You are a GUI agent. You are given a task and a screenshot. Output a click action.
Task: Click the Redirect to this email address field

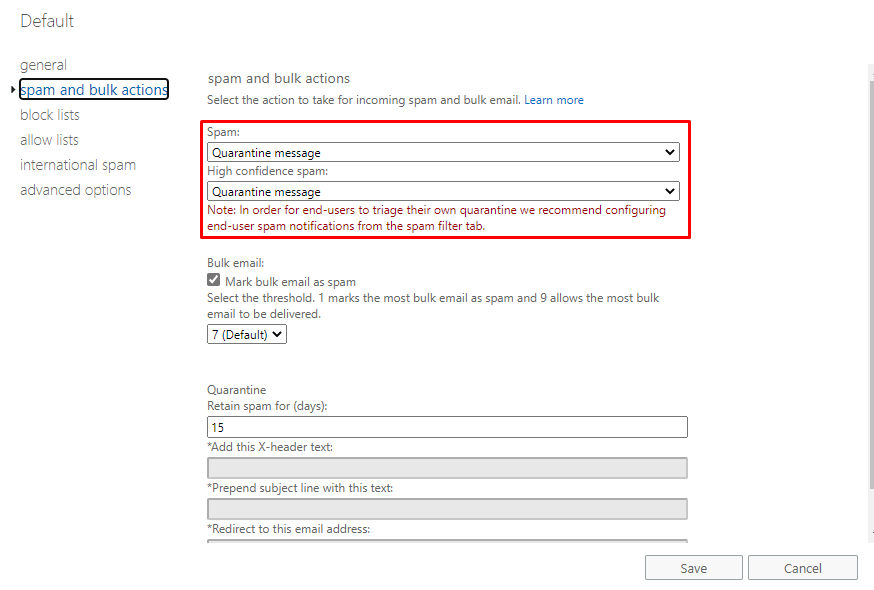pos(447,540)
